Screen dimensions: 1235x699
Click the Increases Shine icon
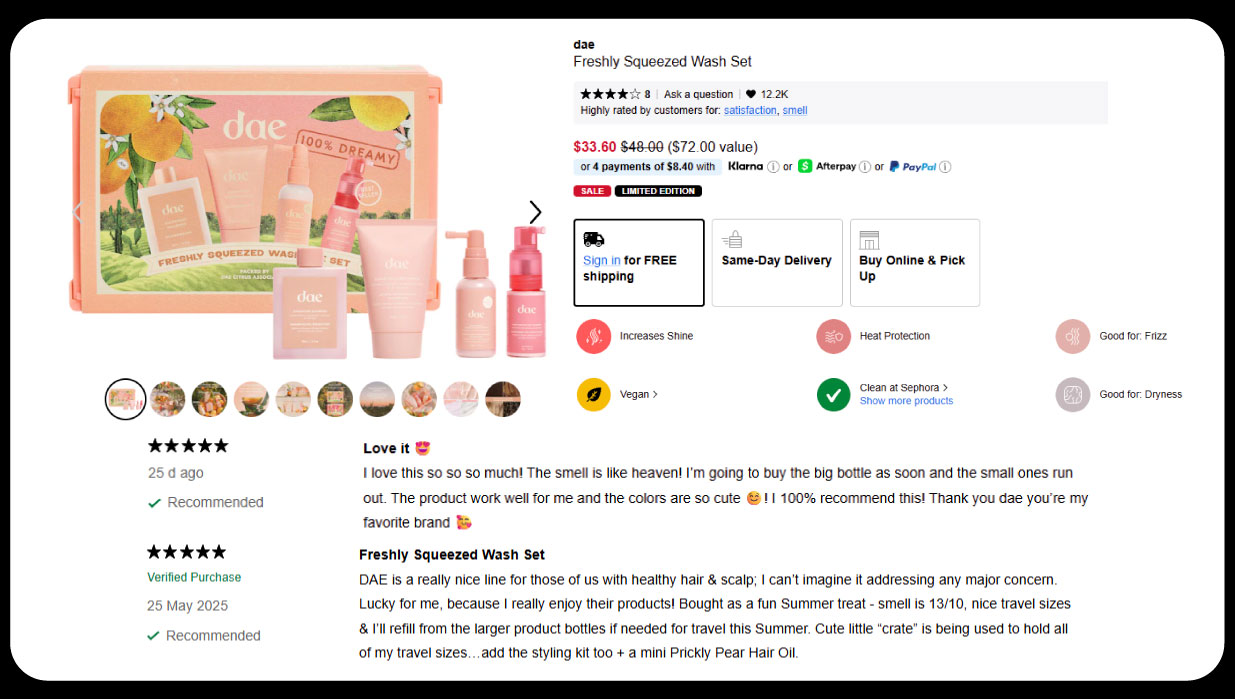tap(593, 336)
